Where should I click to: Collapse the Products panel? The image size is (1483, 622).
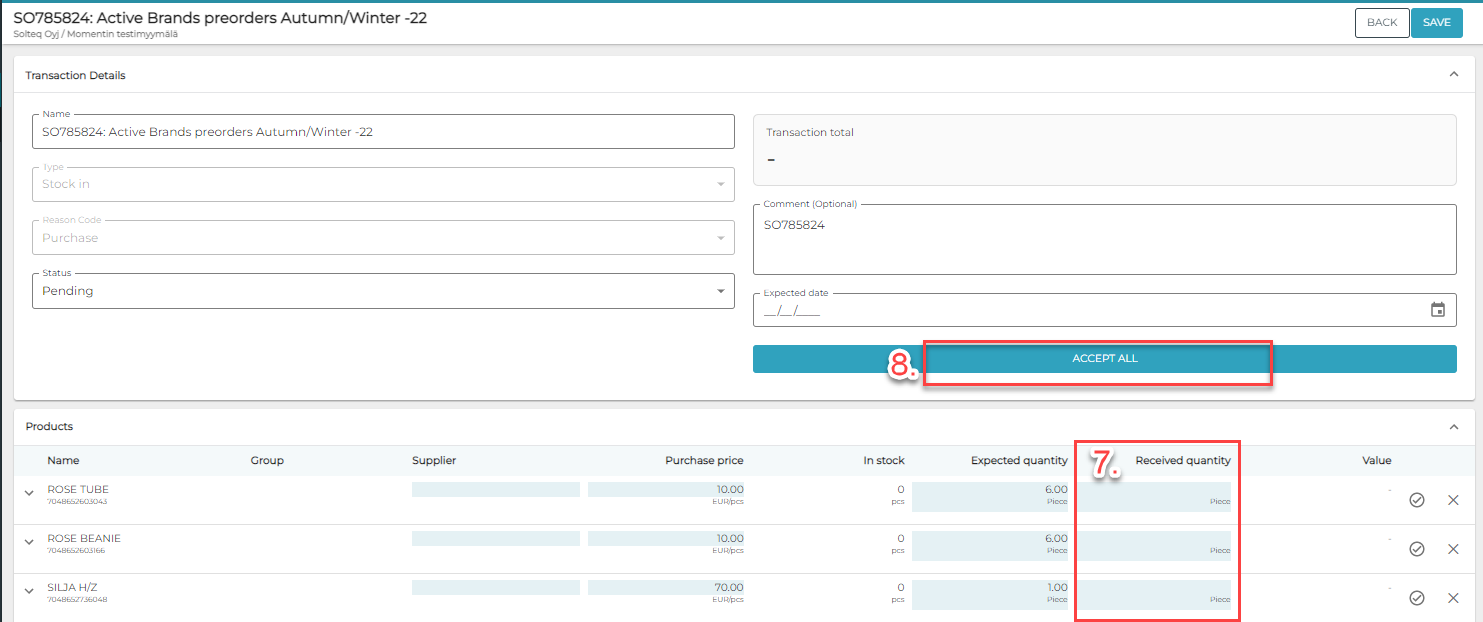[1454, 427]
